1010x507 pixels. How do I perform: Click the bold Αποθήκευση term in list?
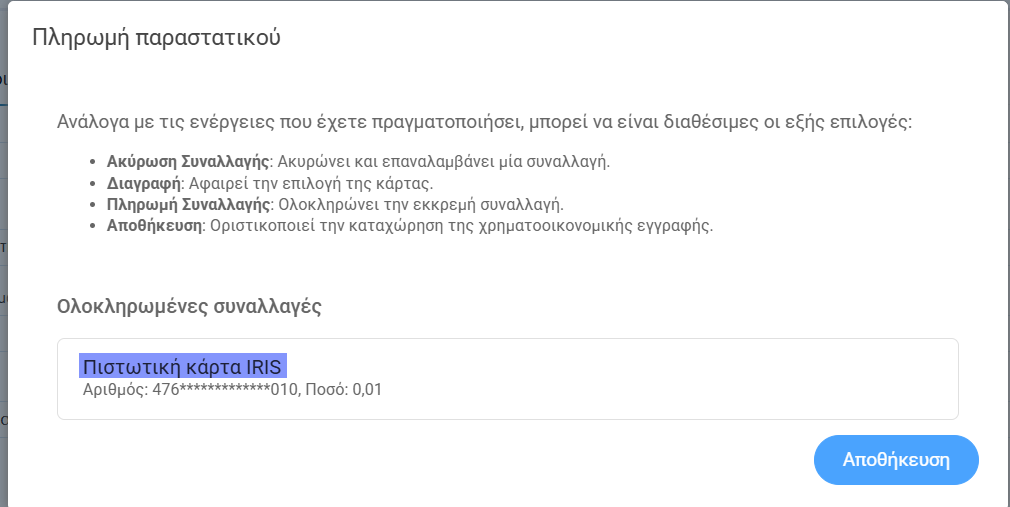pyautogui.click(x=153, y=225)
